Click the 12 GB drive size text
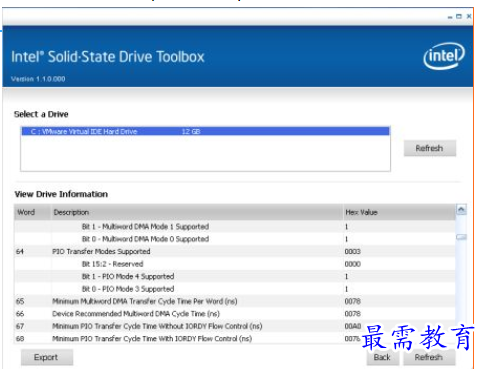Image resolution: width=483 pixels, height=369 pixels. pyautogui.click(x=191, y=131)
